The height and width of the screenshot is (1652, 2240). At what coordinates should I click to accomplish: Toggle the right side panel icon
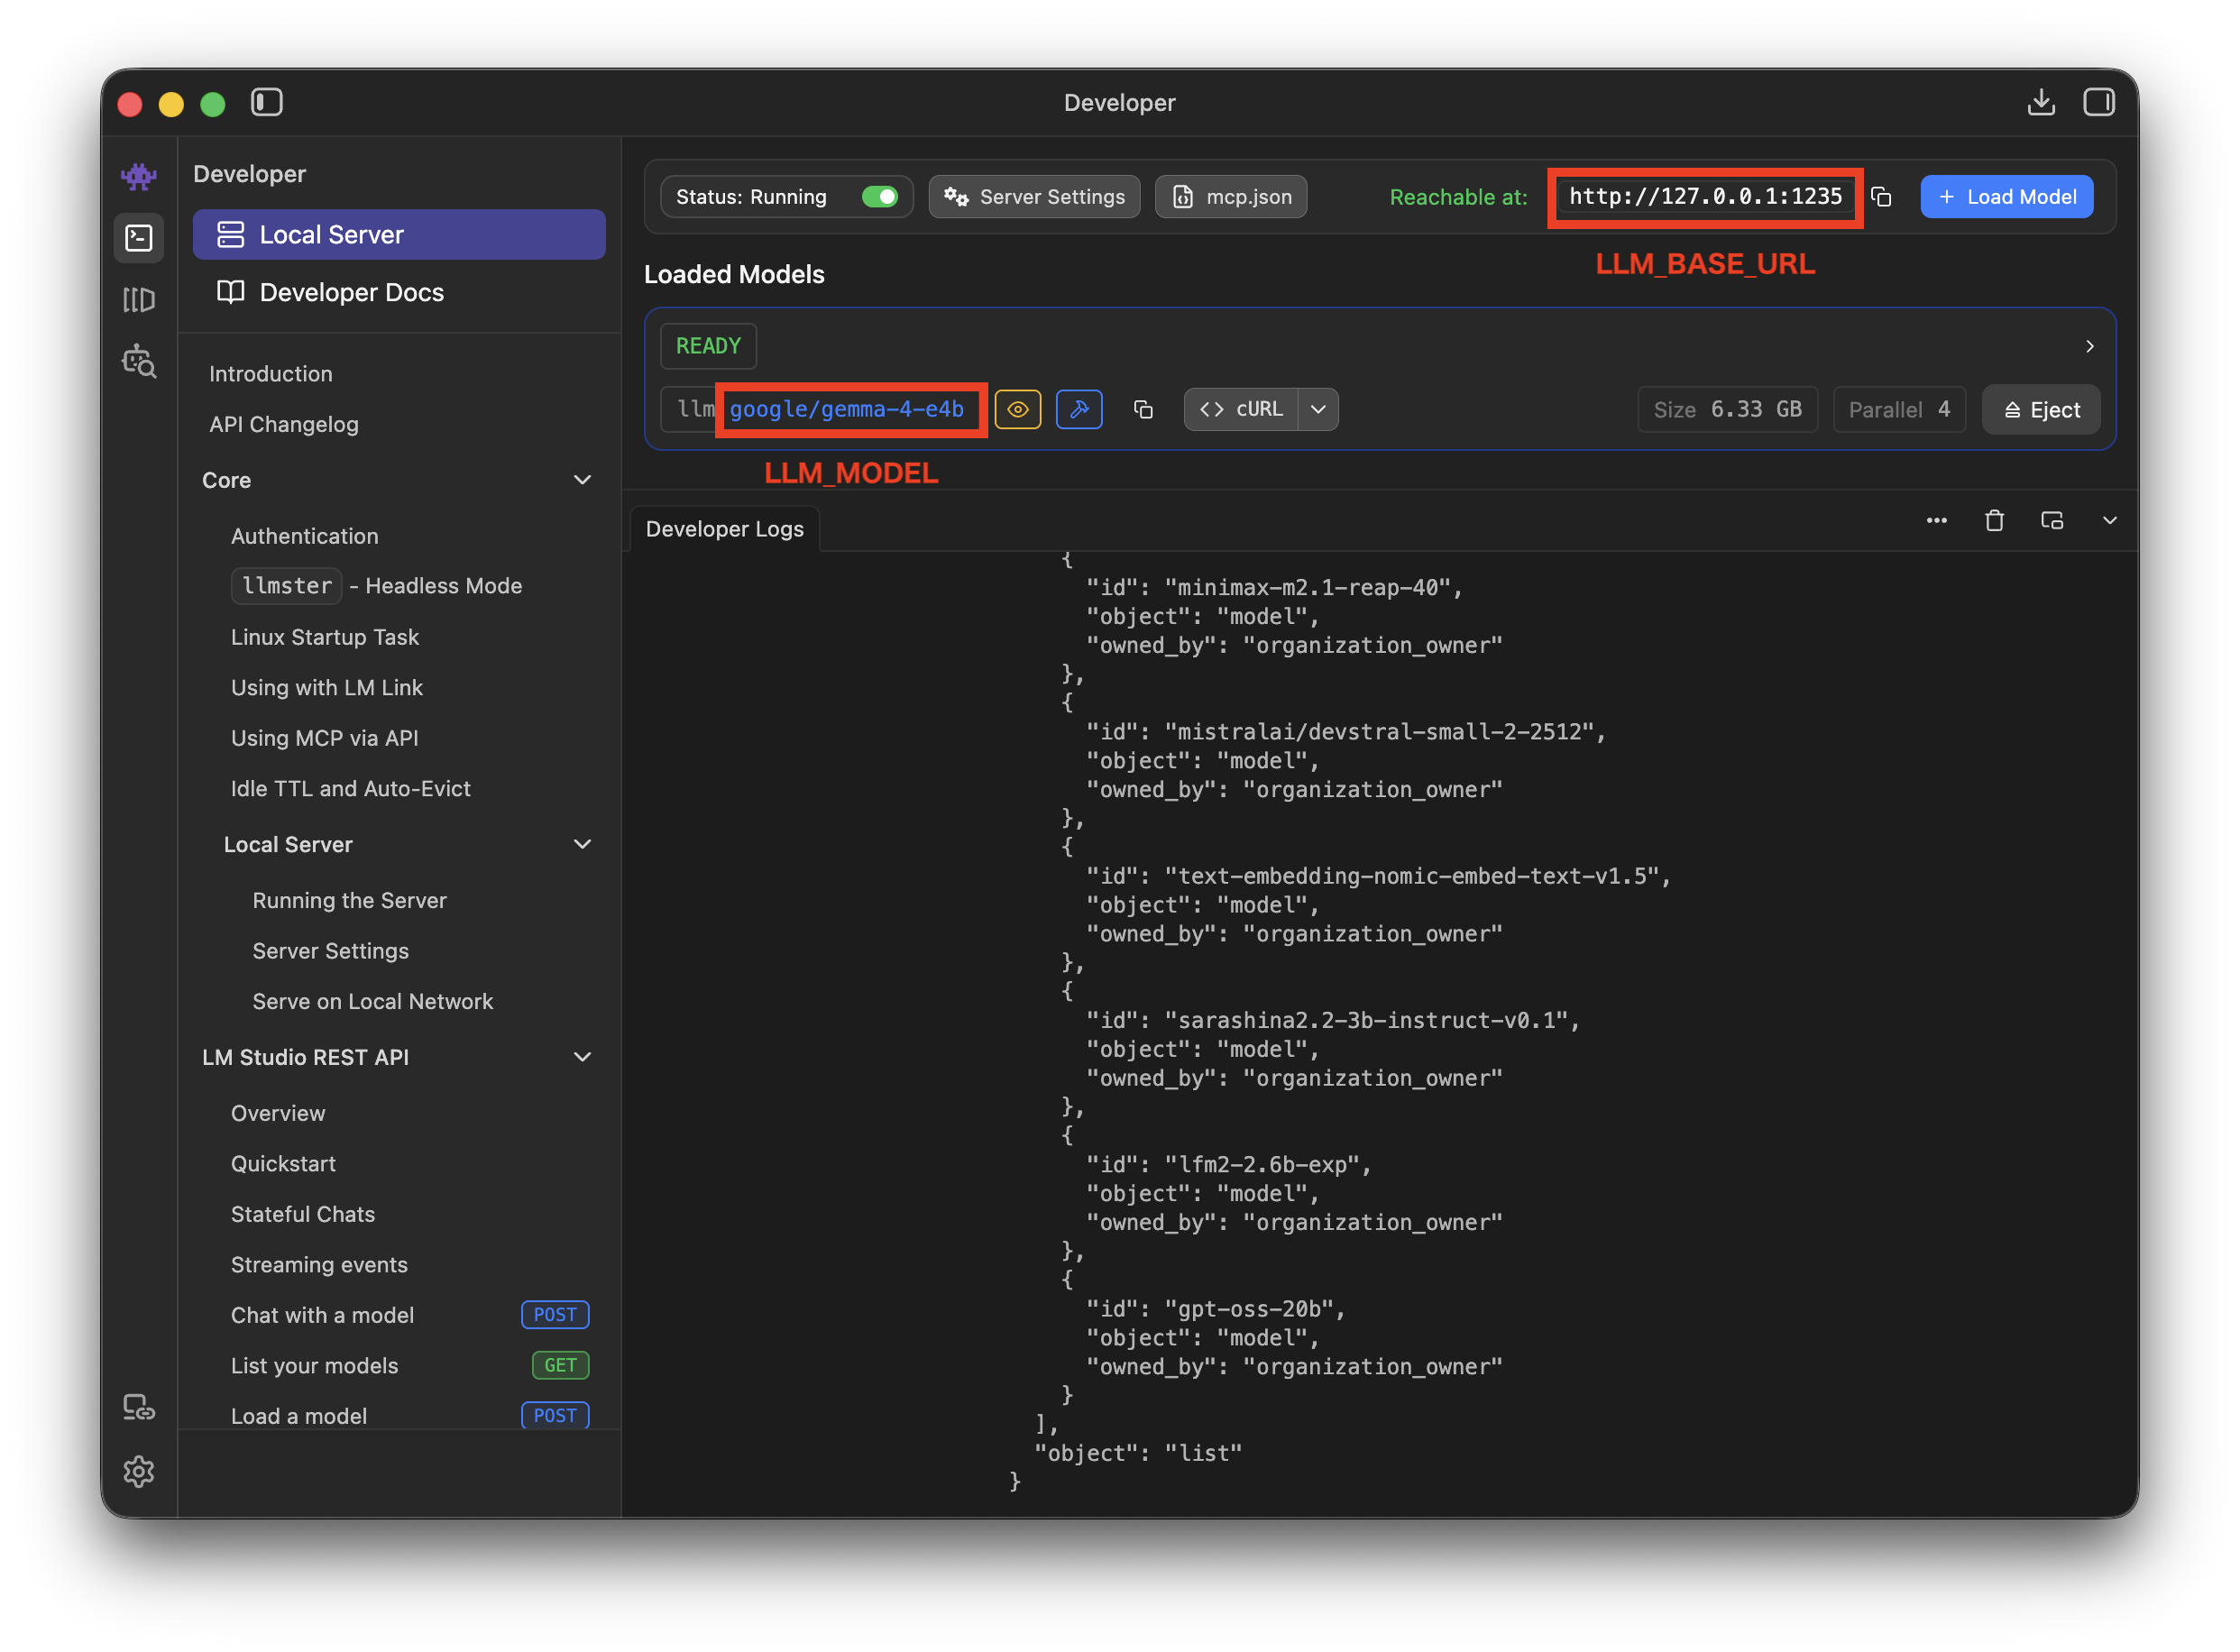(x=2098, y=102)
